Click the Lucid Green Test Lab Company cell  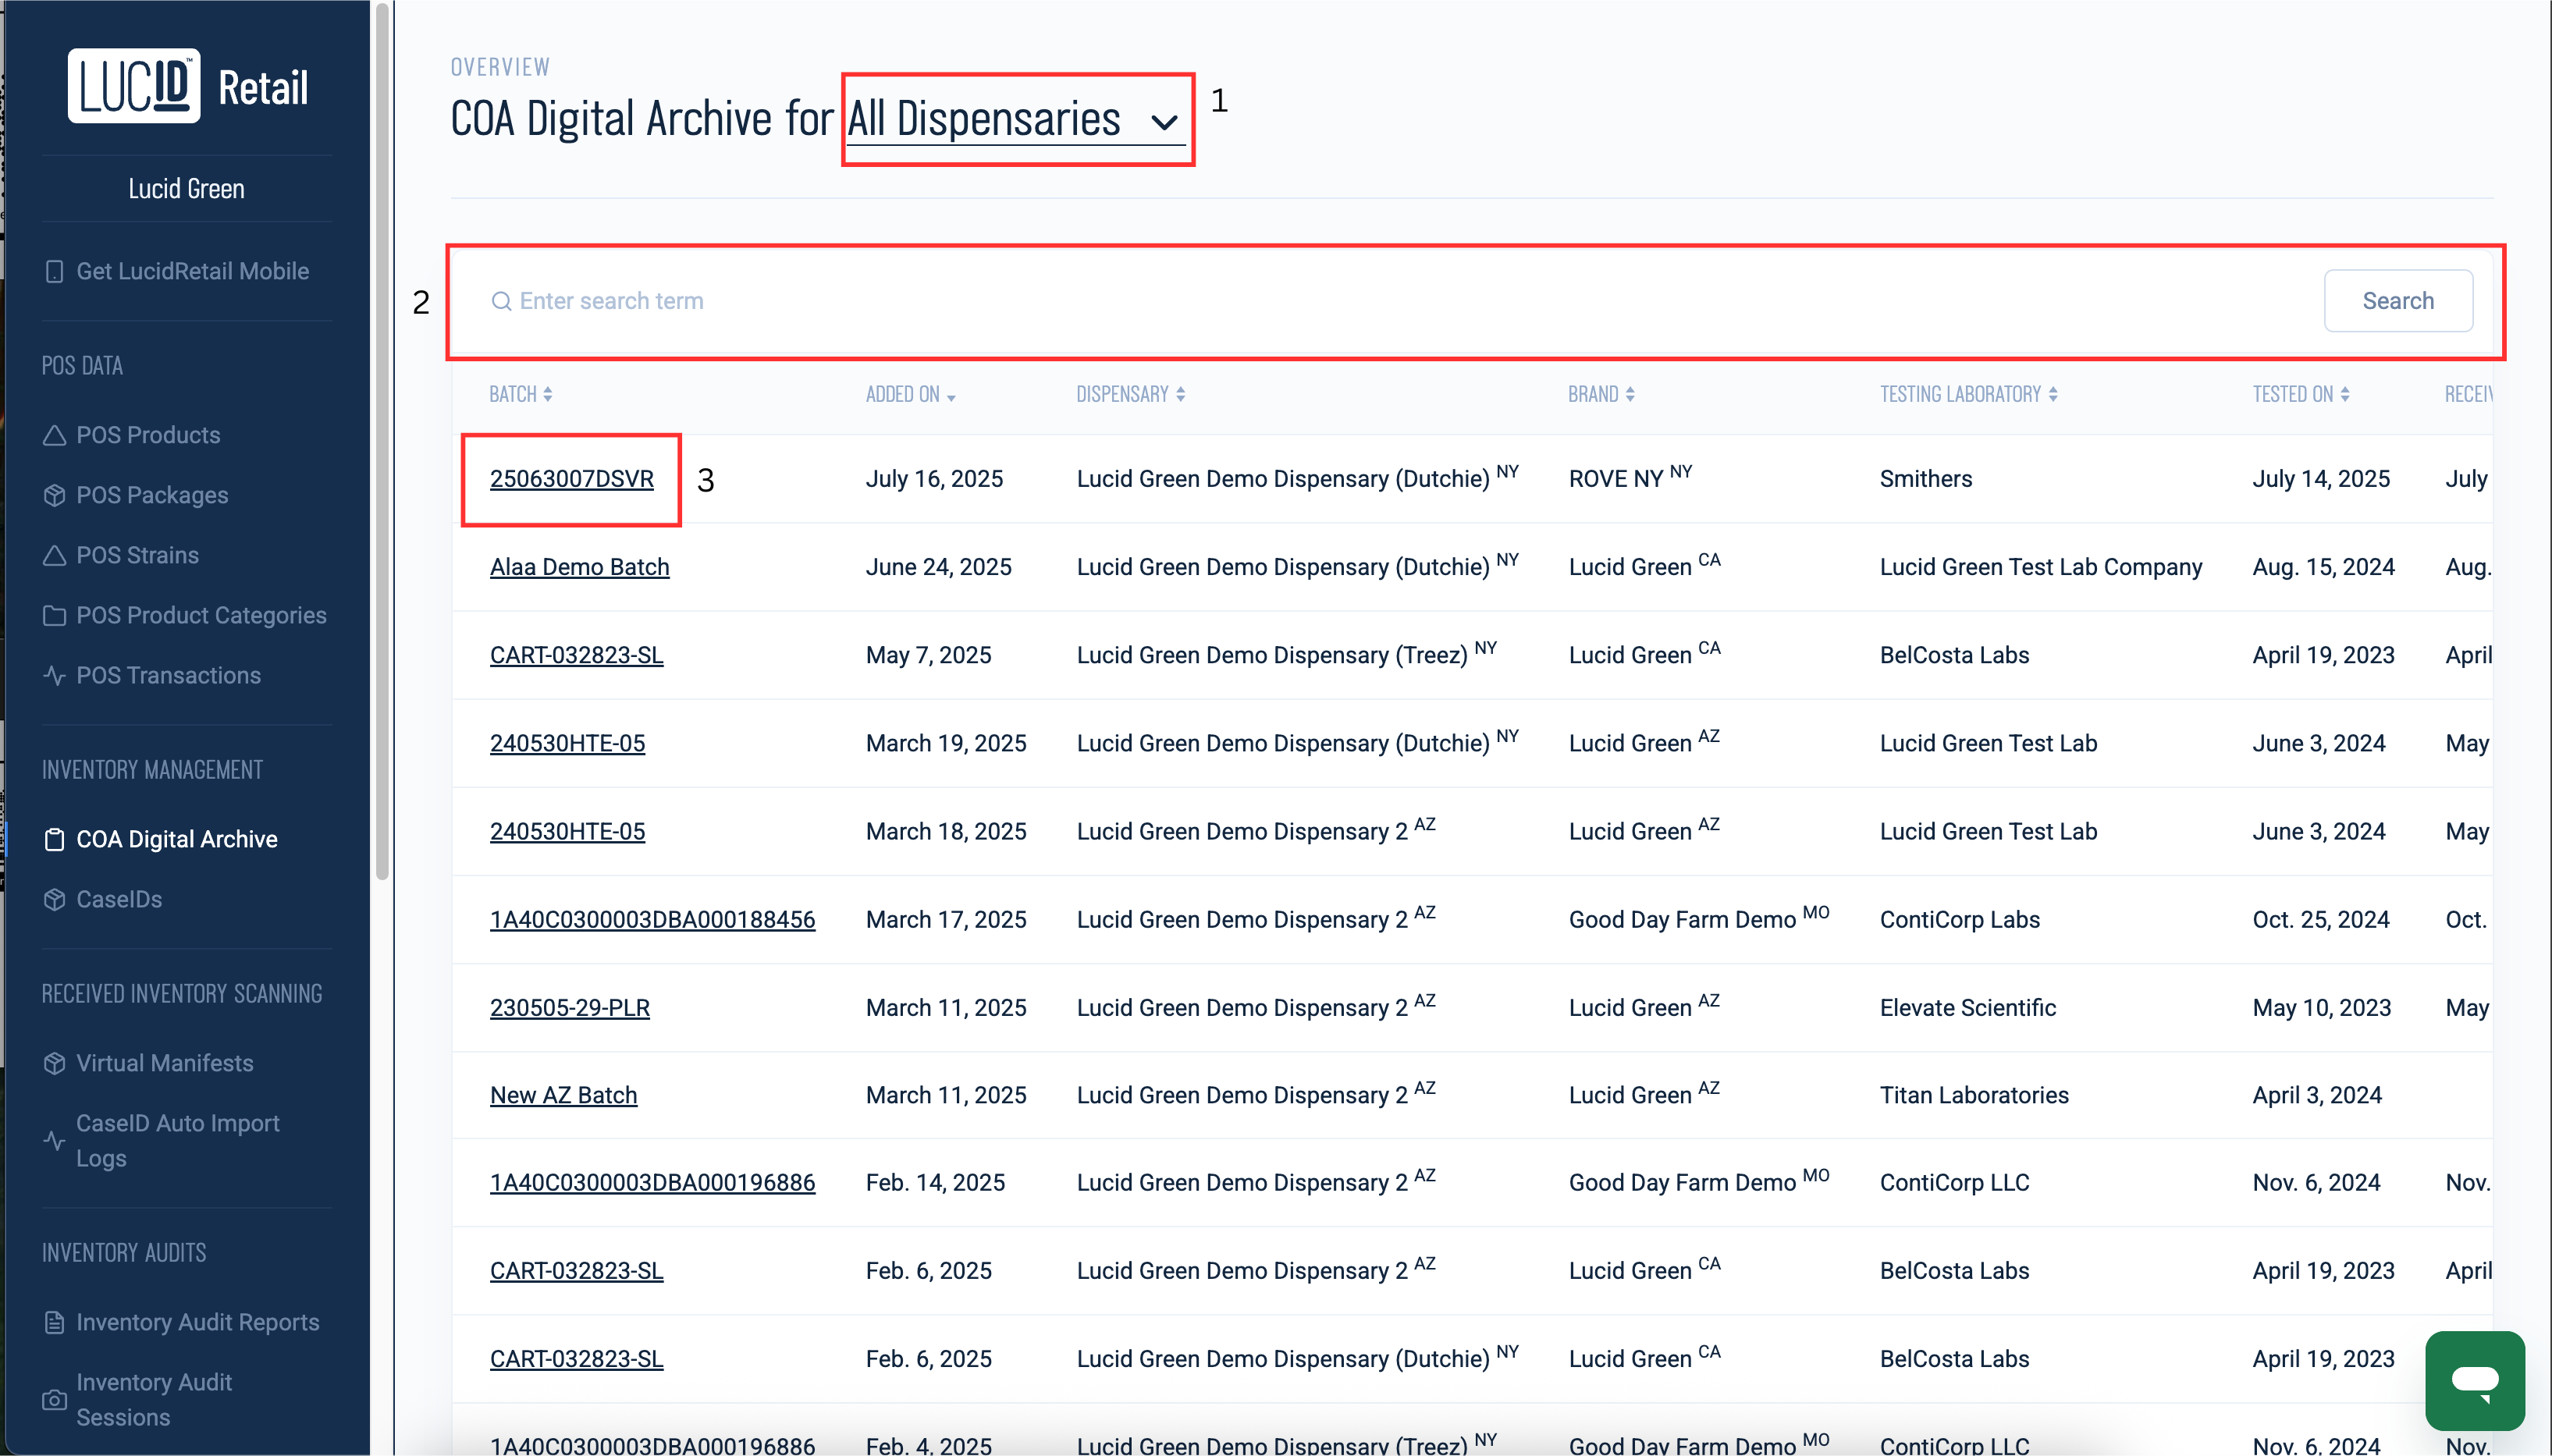[x=2040, y=567]
